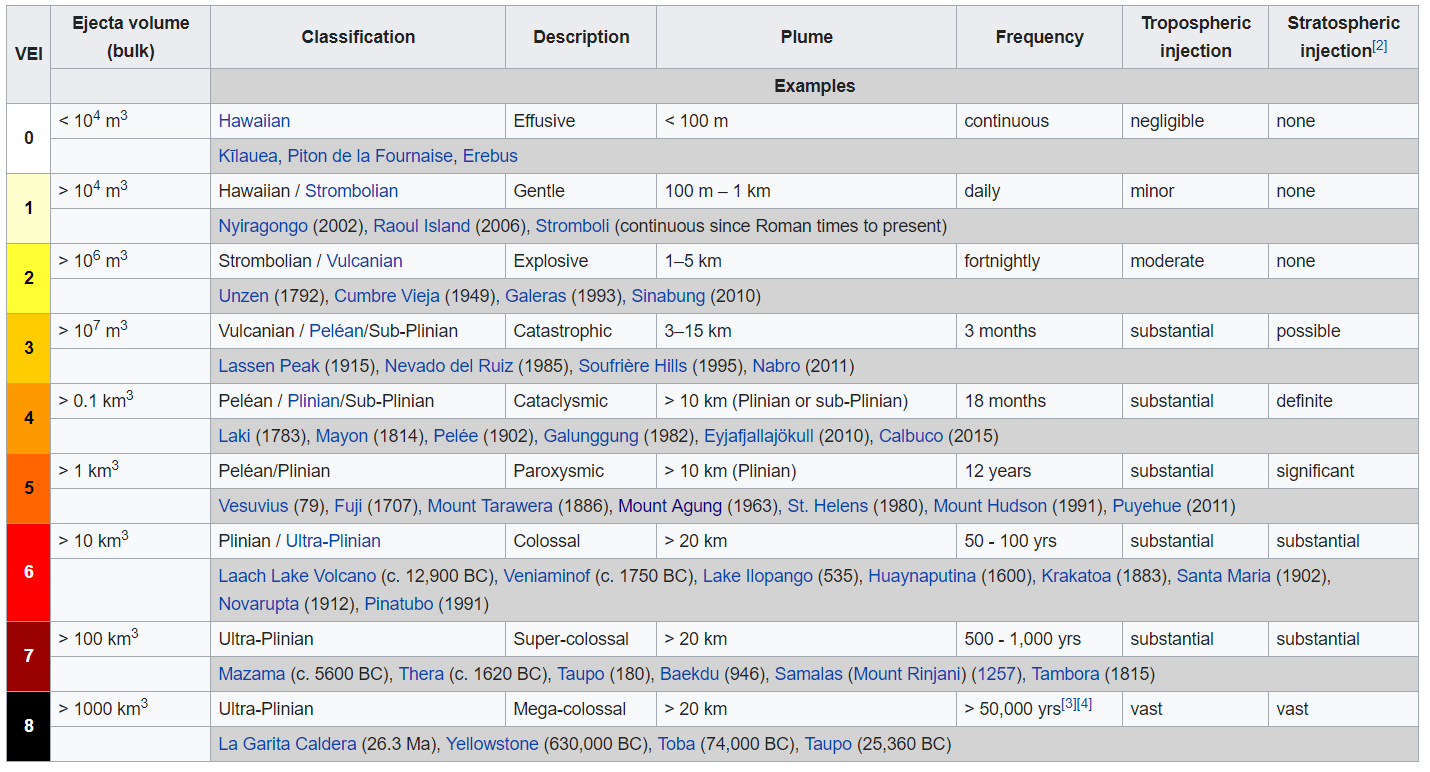Click the La Garita Caldera link

[287, 744]
